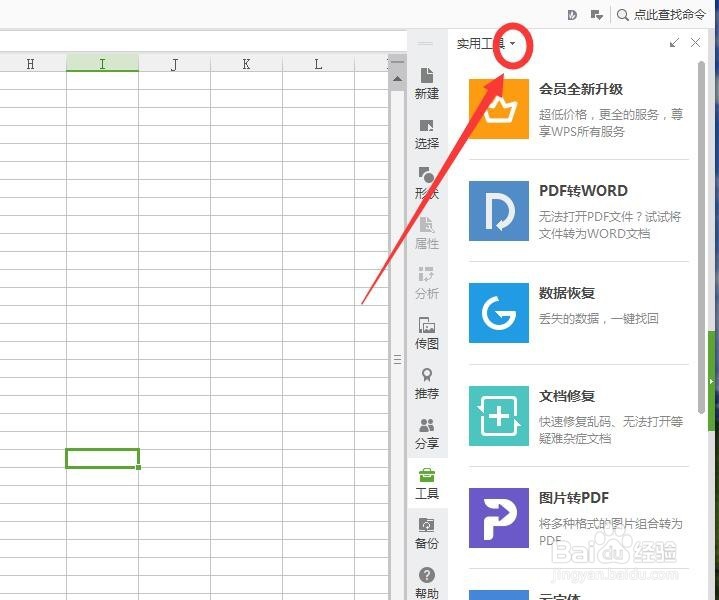
Task: Click the green collapse tab at right edge
Action: (x=712, y=381)
